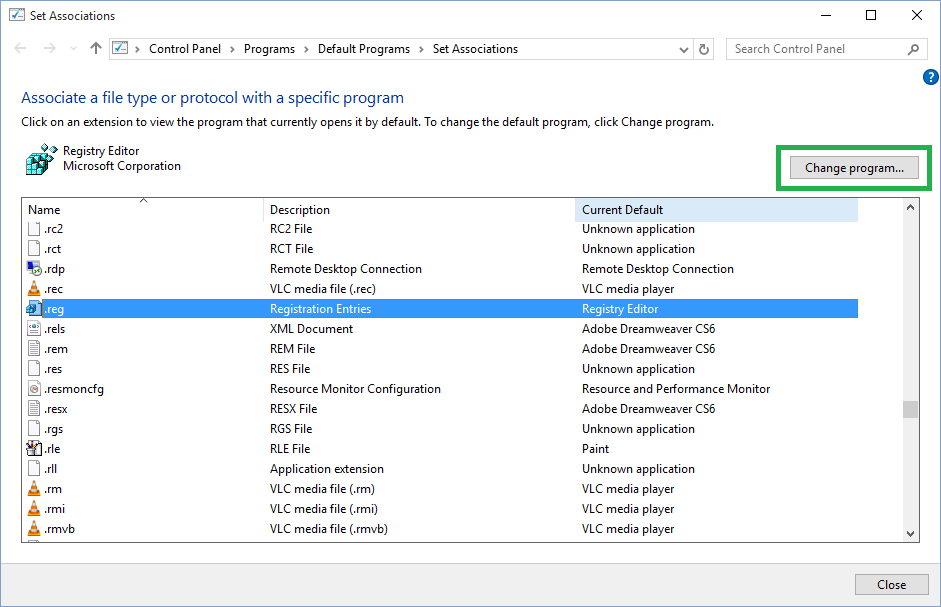The width and height of the screenshot is (941, 607).
Task: Click the search magnifier icon
Action: pyautogui.click(x=913, y=49)
